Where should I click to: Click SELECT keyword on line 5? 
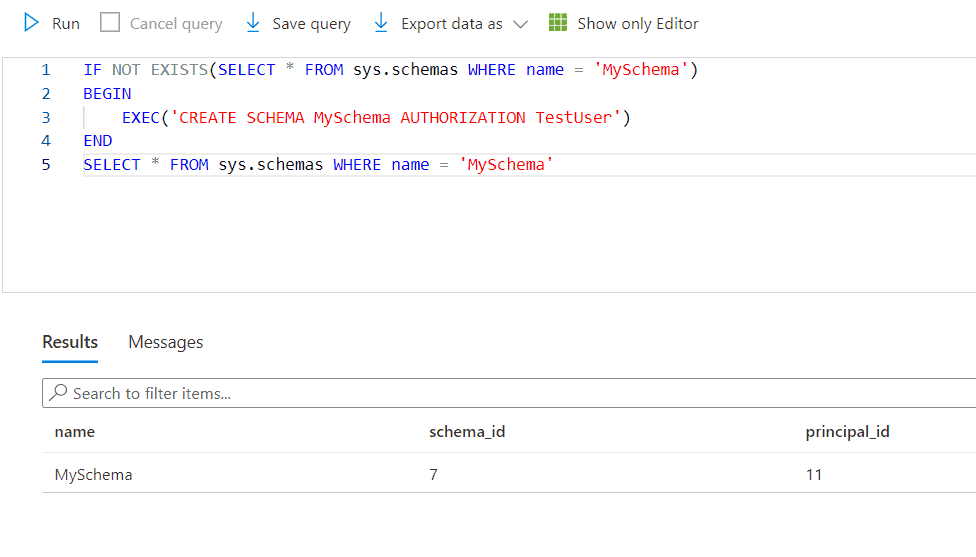pyautogui.click(x=112, y=165)
